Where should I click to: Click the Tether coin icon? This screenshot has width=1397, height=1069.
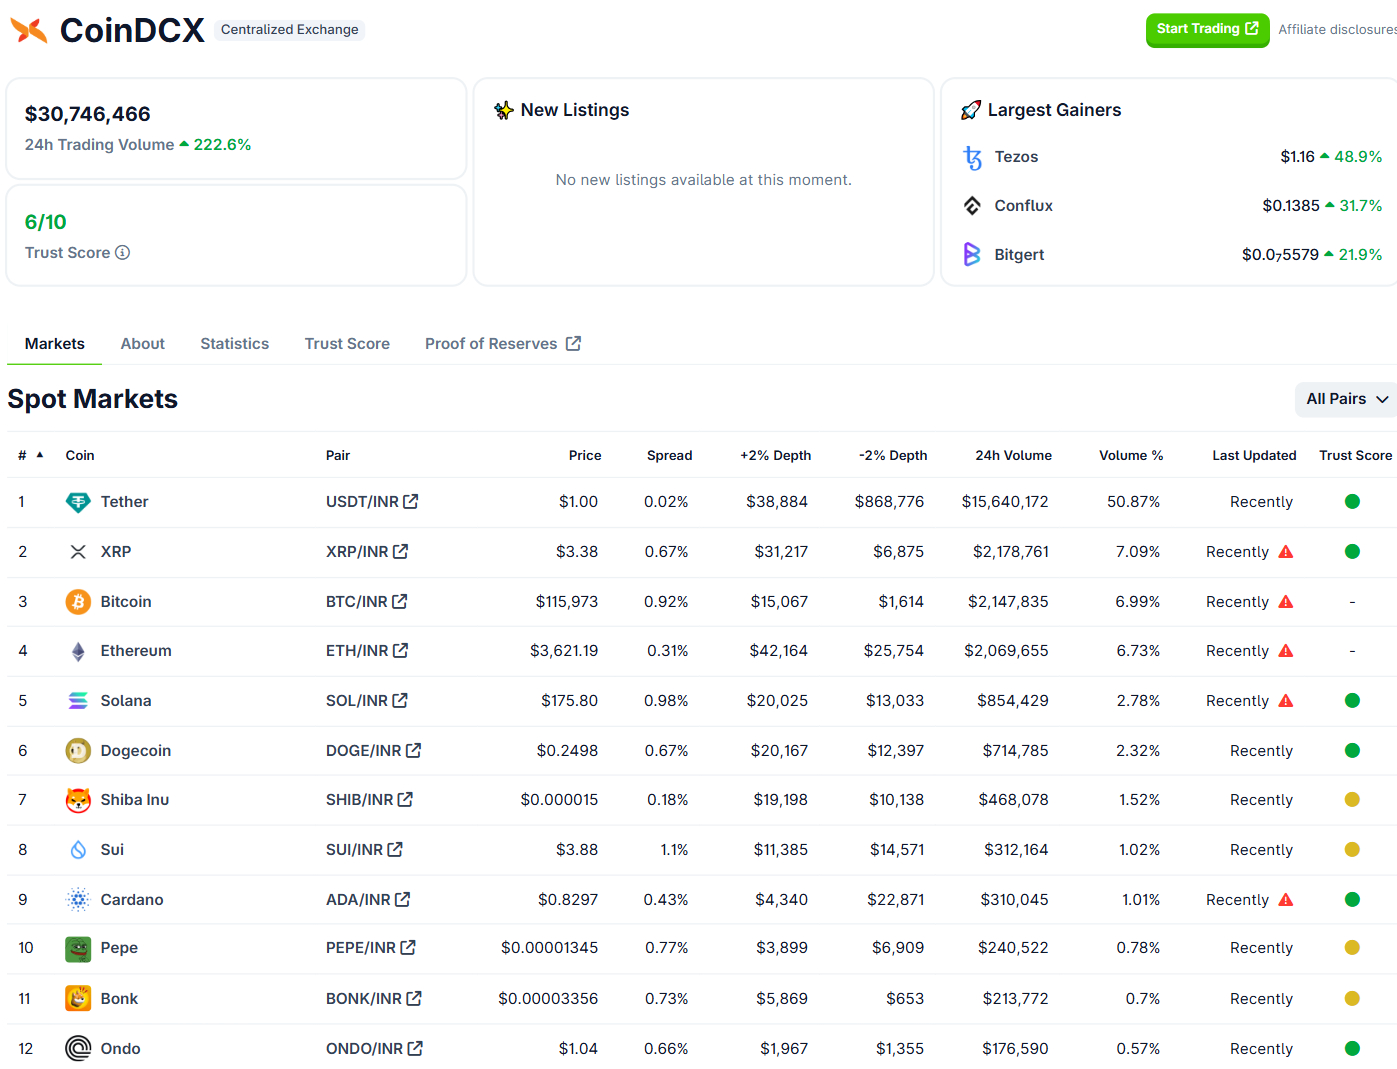pos(78,502)
